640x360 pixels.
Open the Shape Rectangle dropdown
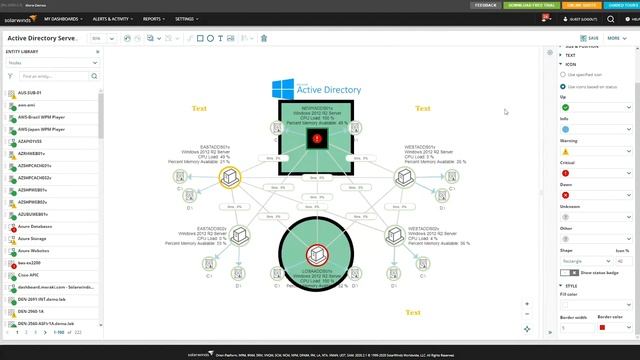586,261
